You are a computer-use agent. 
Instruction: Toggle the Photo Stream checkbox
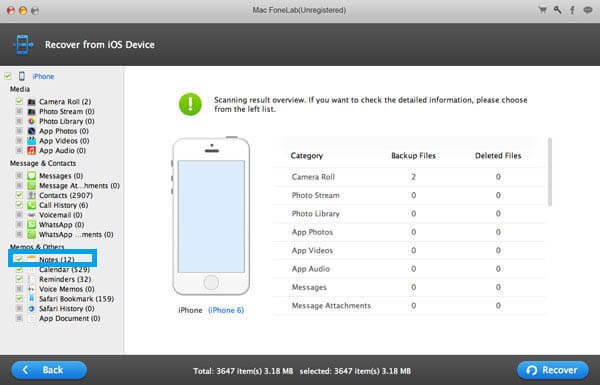click(19, 111)
